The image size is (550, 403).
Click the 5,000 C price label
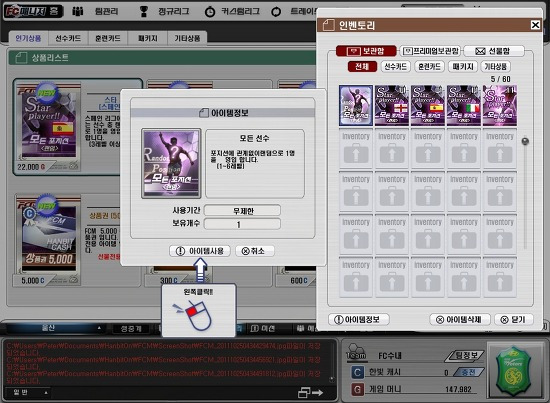coord(33,281)
